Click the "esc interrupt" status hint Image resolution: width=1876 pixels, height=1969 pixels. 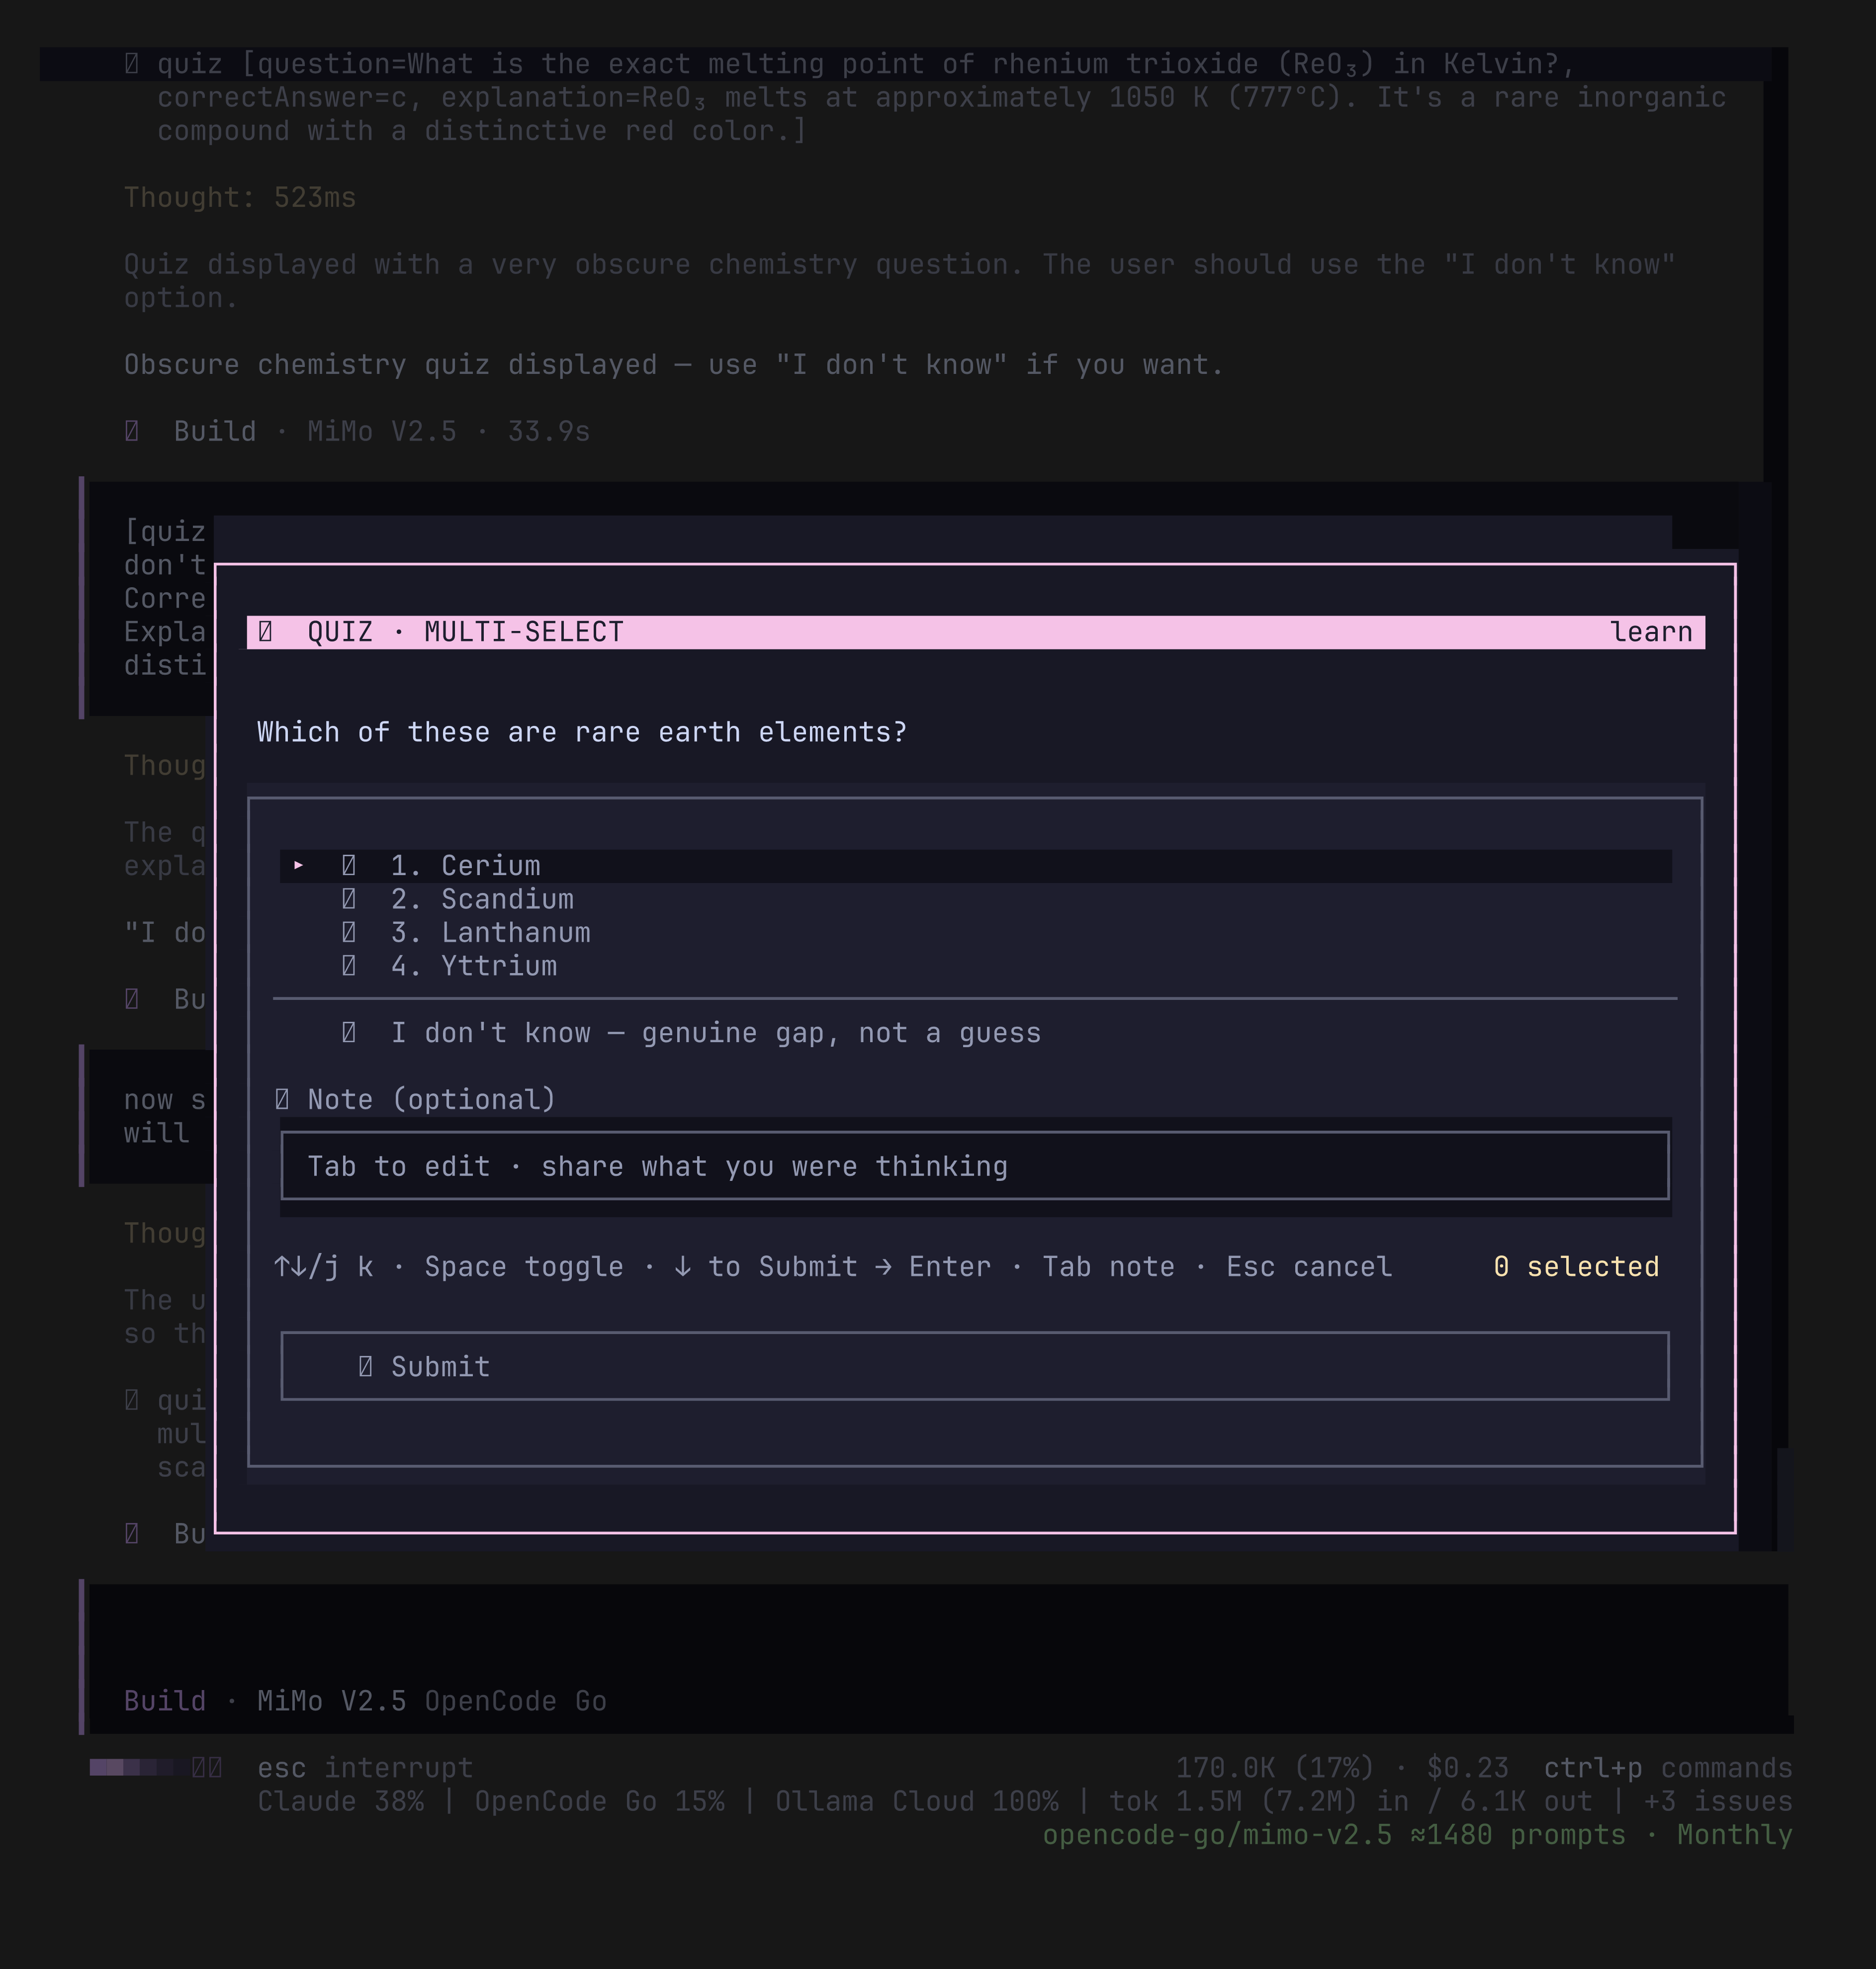click(x=365, y=1768)
